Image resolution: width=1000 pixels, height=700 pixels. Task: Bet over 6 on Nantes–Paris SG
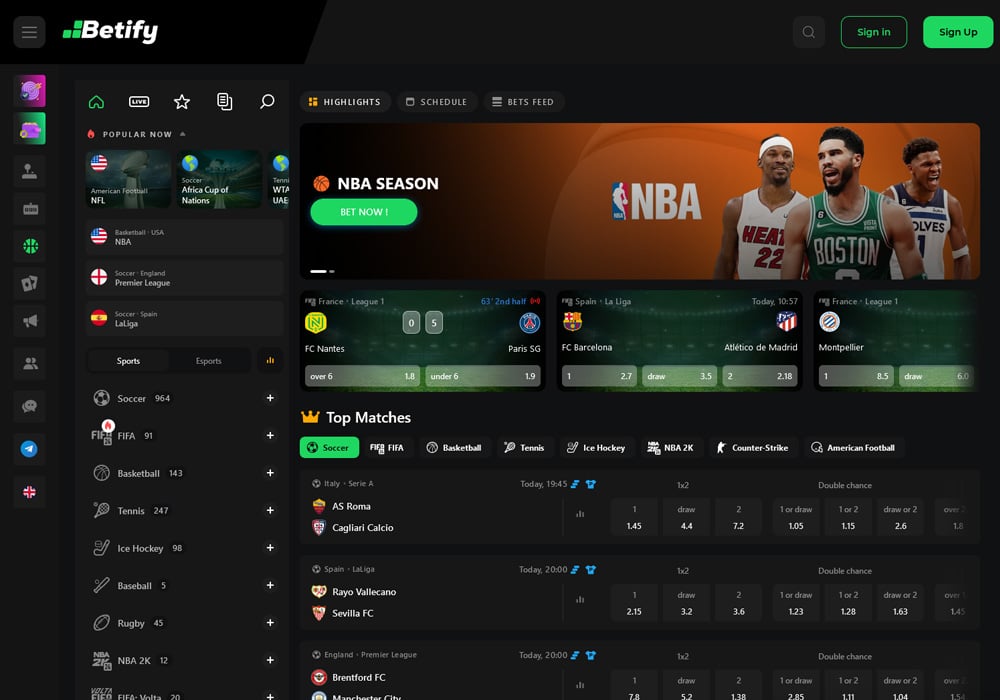coord(362,376)
